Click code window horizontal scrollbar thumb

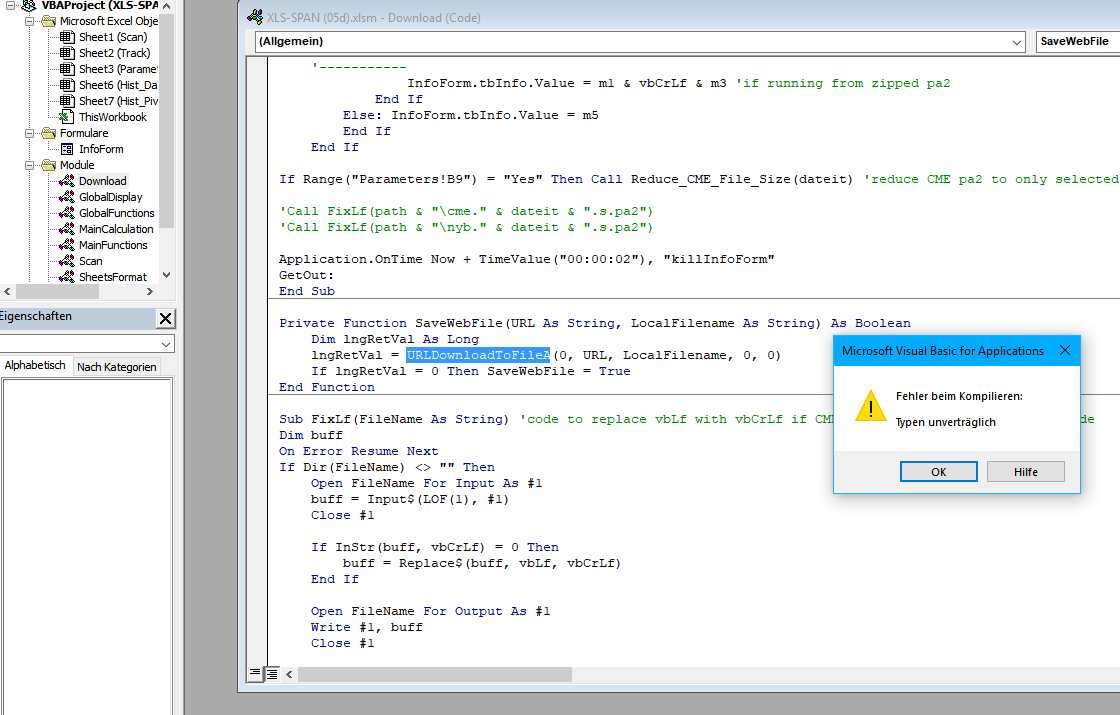pos(434,674)
